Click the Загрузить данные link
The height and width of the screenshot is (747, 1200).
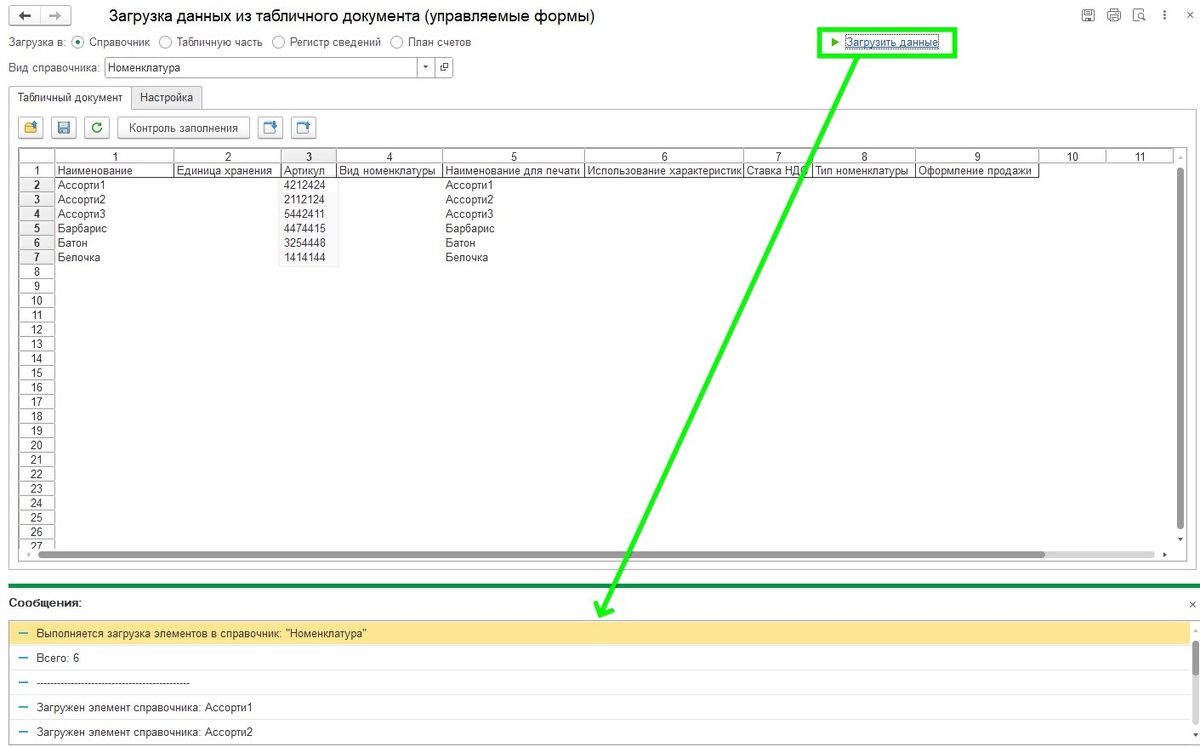pos(892,42)
